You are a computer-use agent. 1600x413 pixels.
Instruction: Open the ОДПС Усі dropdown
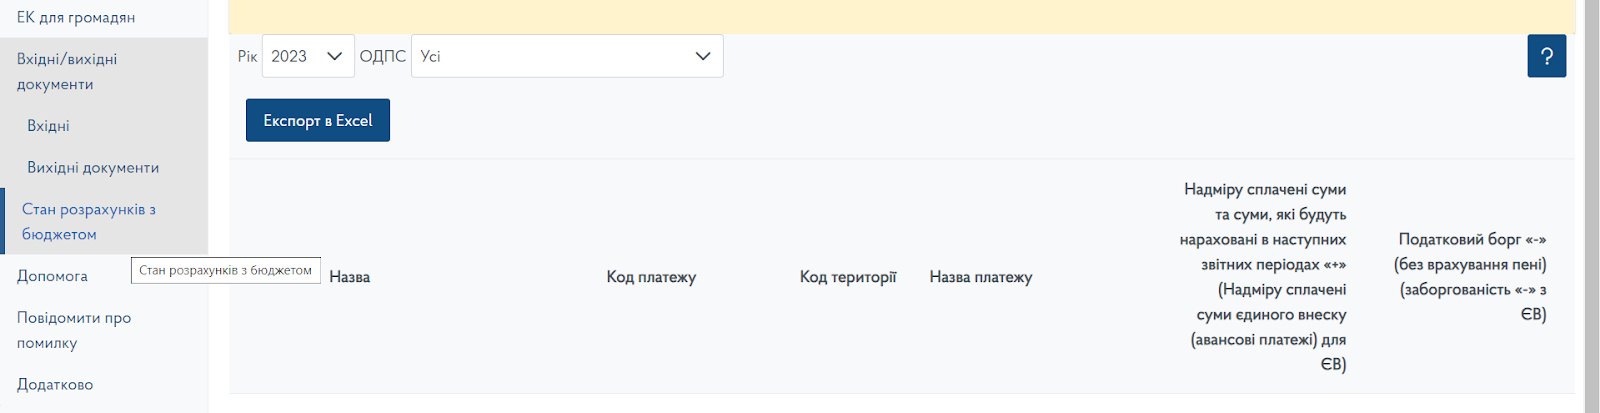coord(567,56)
